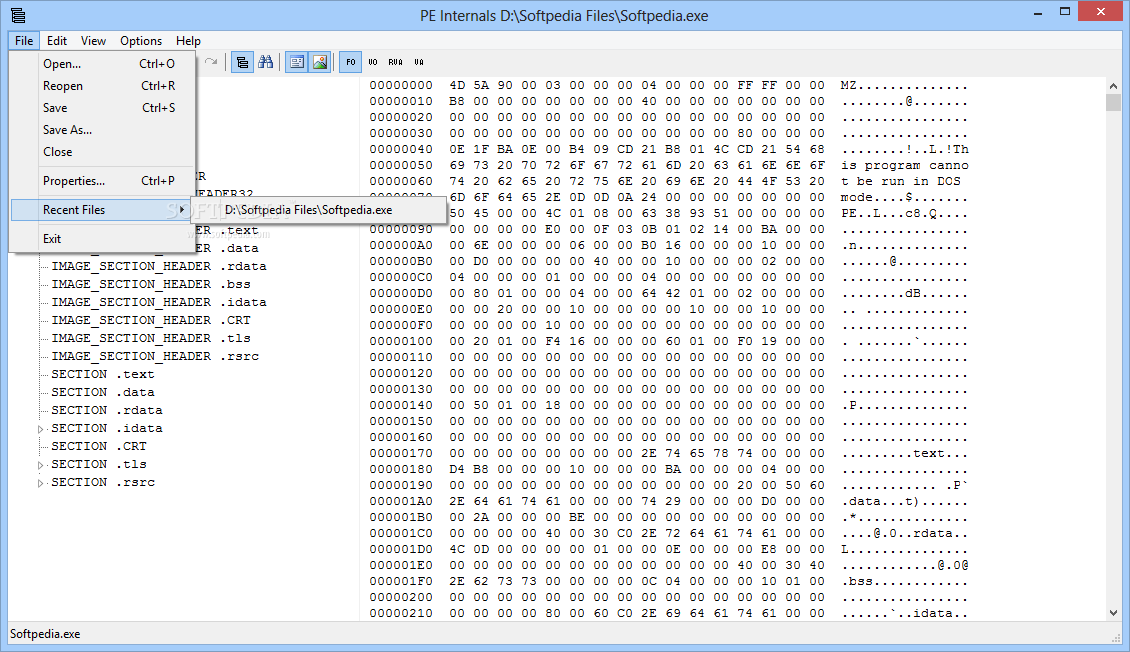Viewport: 1130px width, 652px height.
Task: Select SECTION .tls tree item
Action: point(99,464)
